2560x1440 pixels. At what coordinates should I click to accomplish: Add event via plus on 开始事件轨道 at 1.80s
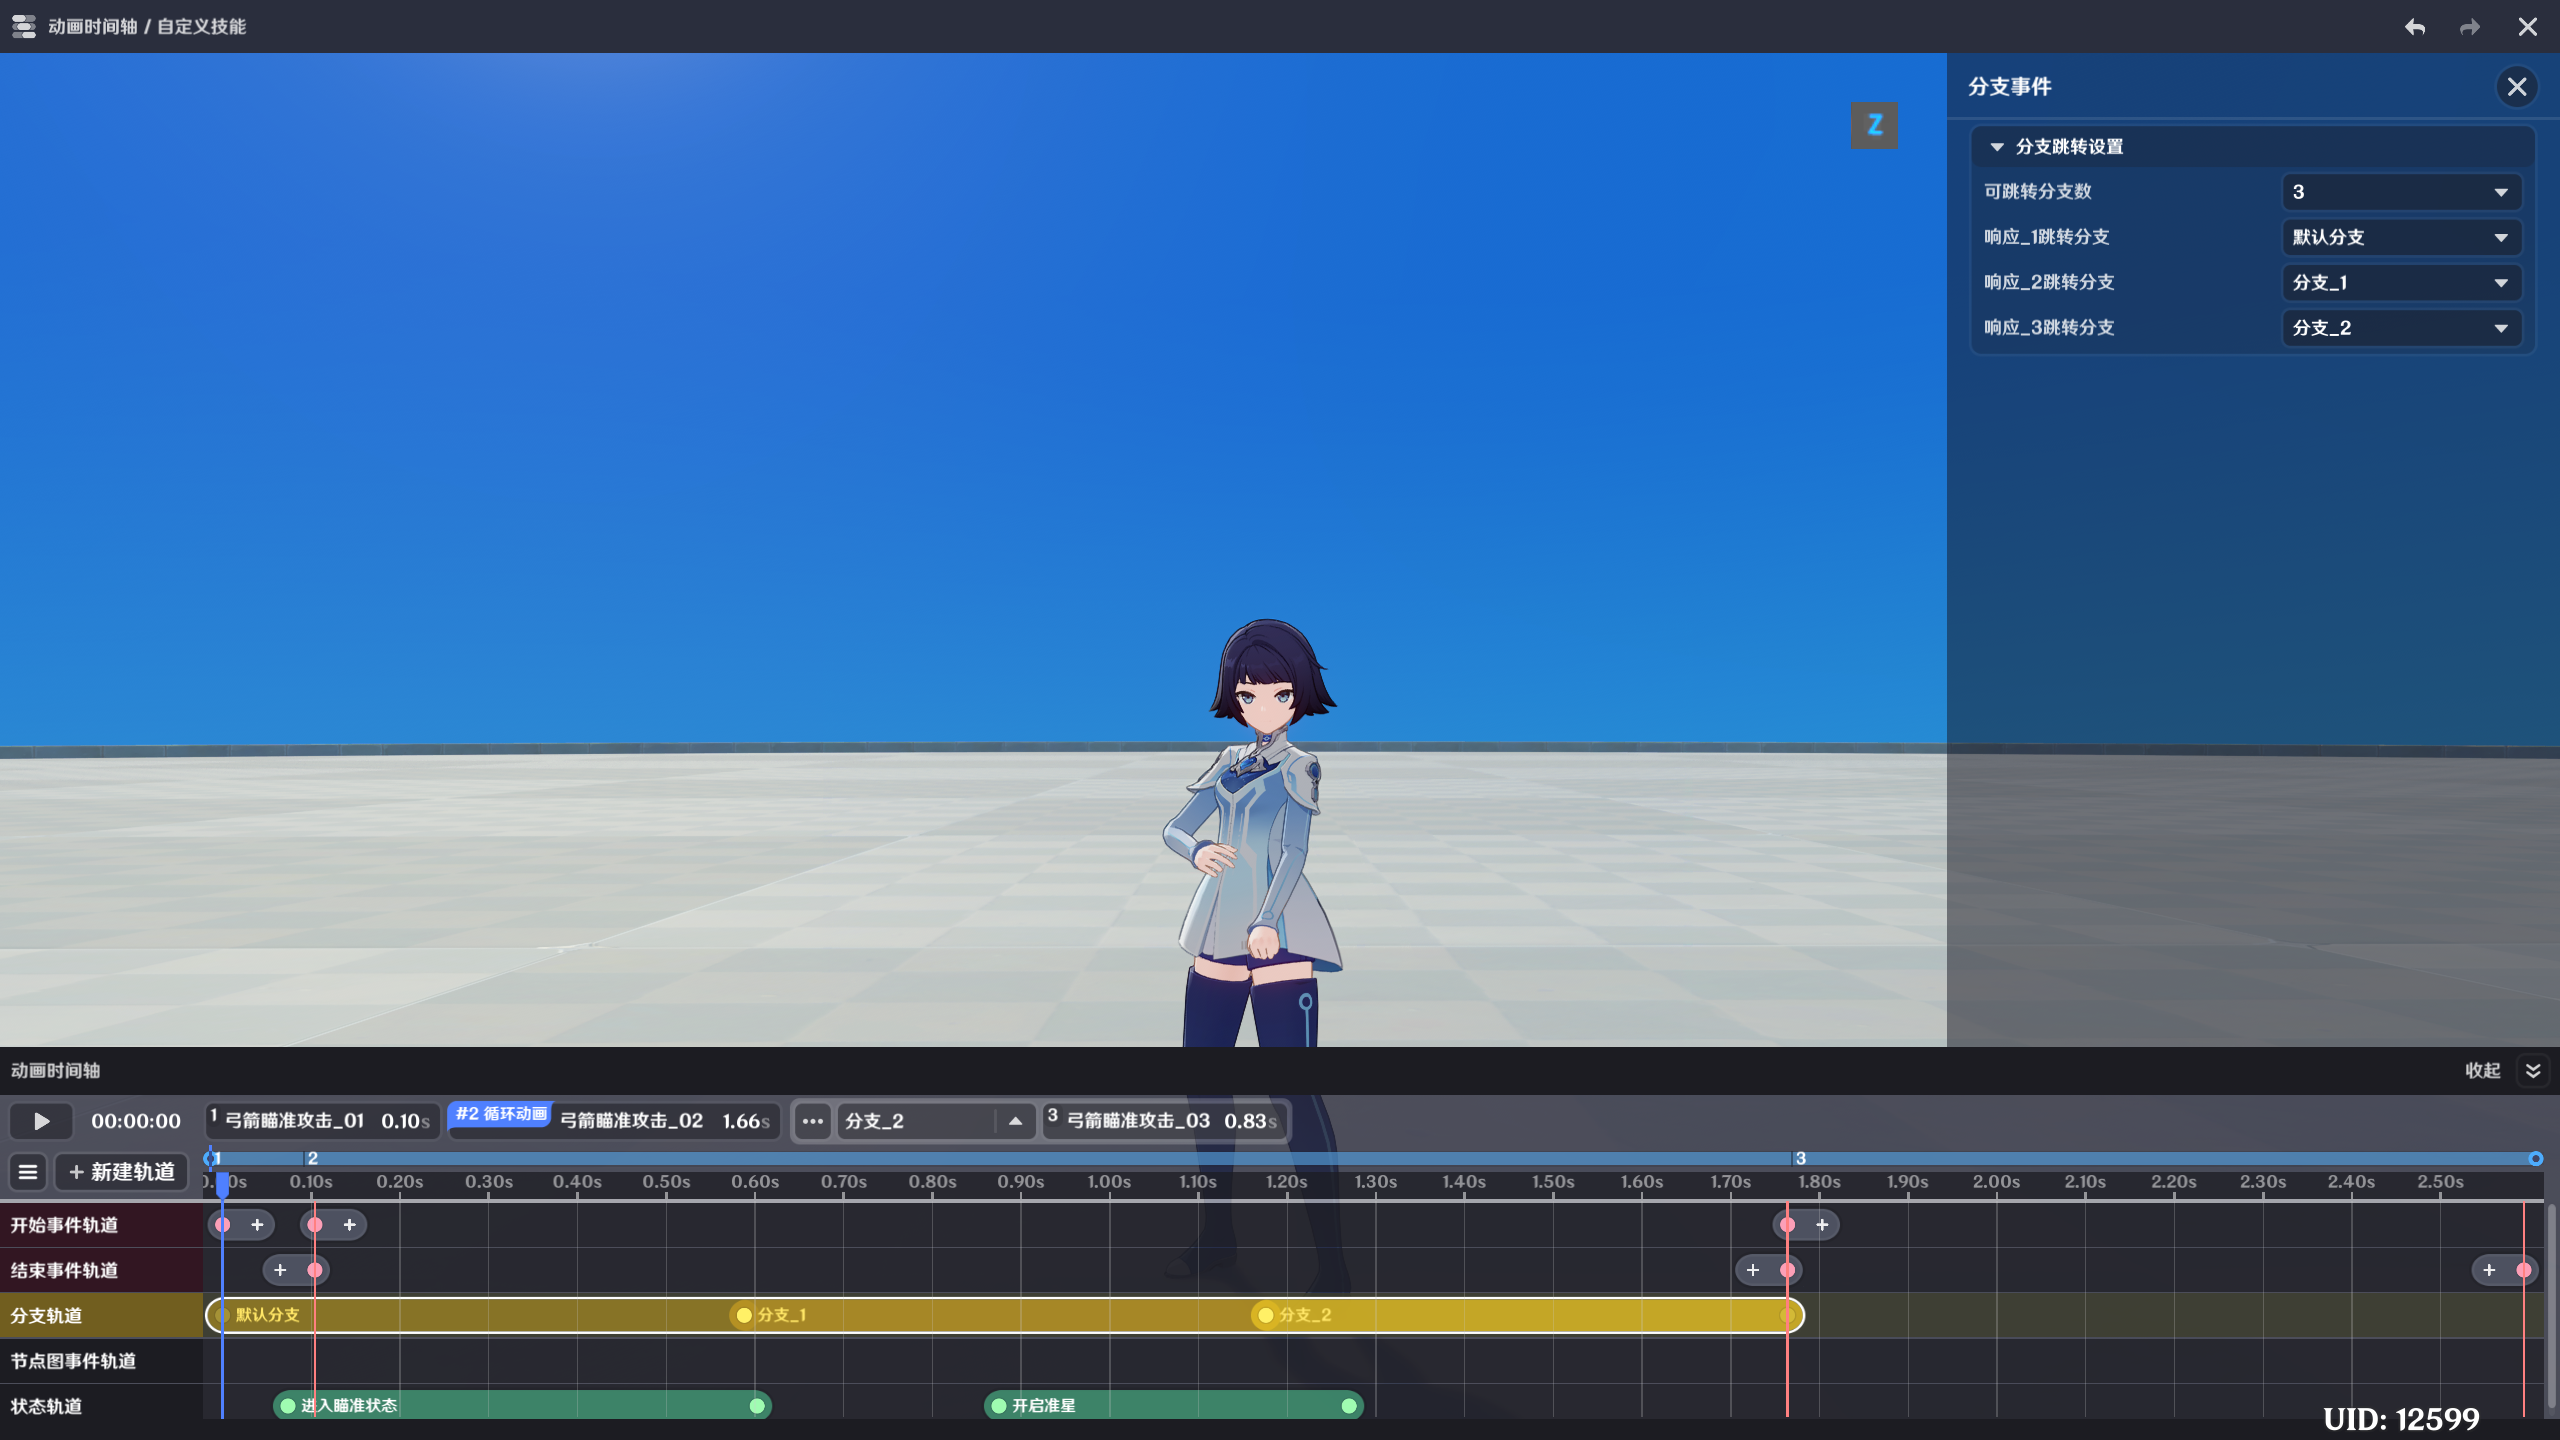tap(1822, 1225)
